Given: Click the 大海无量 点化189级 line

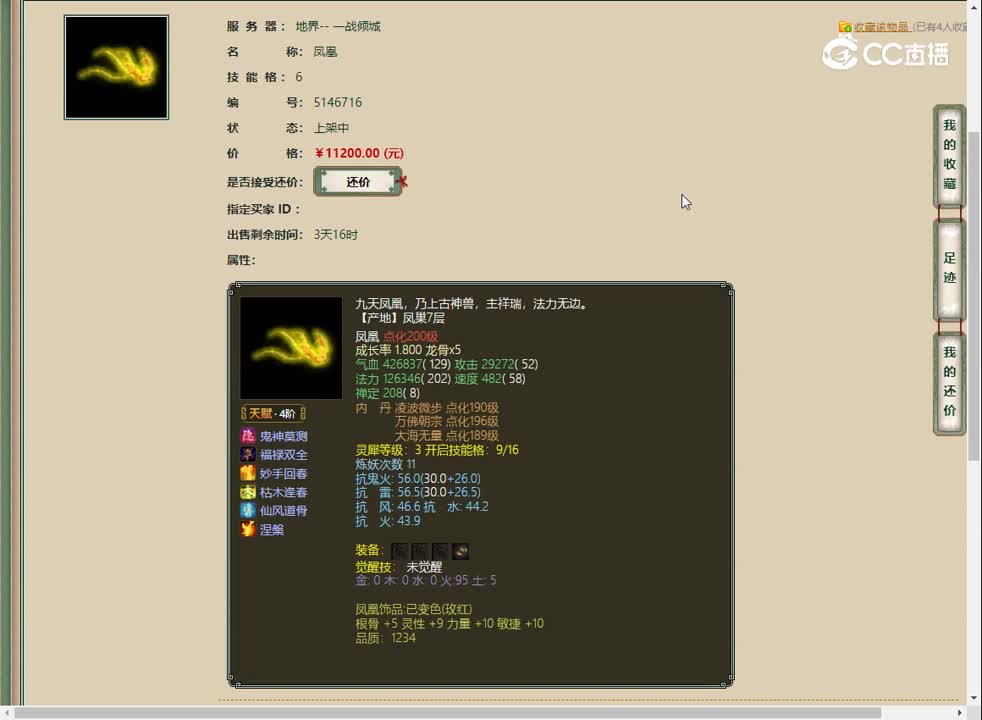Looking at the screenshot, I should coord(447,436).
